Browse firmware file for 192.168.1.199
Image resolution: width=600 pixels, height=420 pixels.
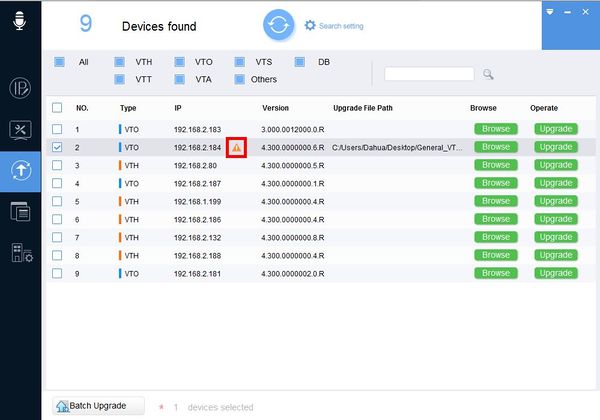496,201
